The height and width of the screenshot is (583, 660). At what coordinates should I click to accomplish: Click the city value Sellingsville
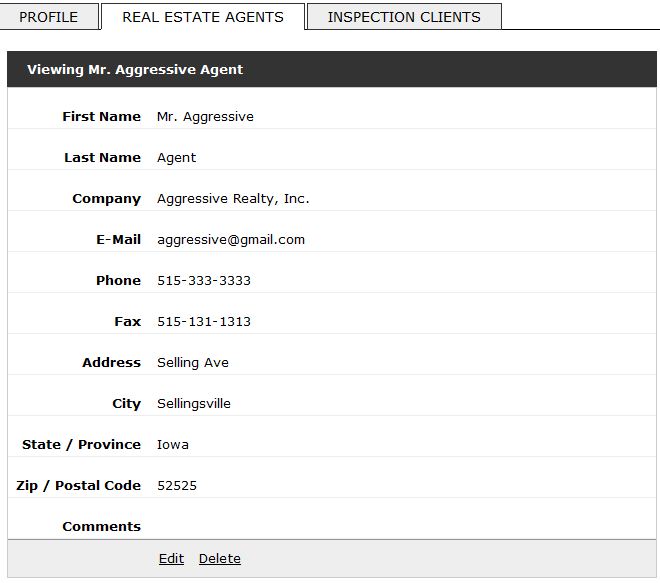pyautogui.click(x=194, y=404)
